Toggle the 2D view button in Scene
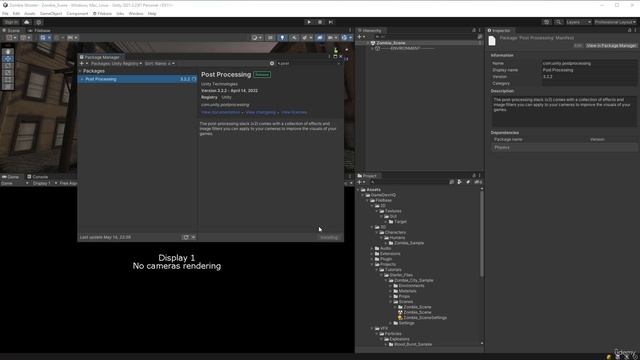Screen dimensions: 640x360 270,38
